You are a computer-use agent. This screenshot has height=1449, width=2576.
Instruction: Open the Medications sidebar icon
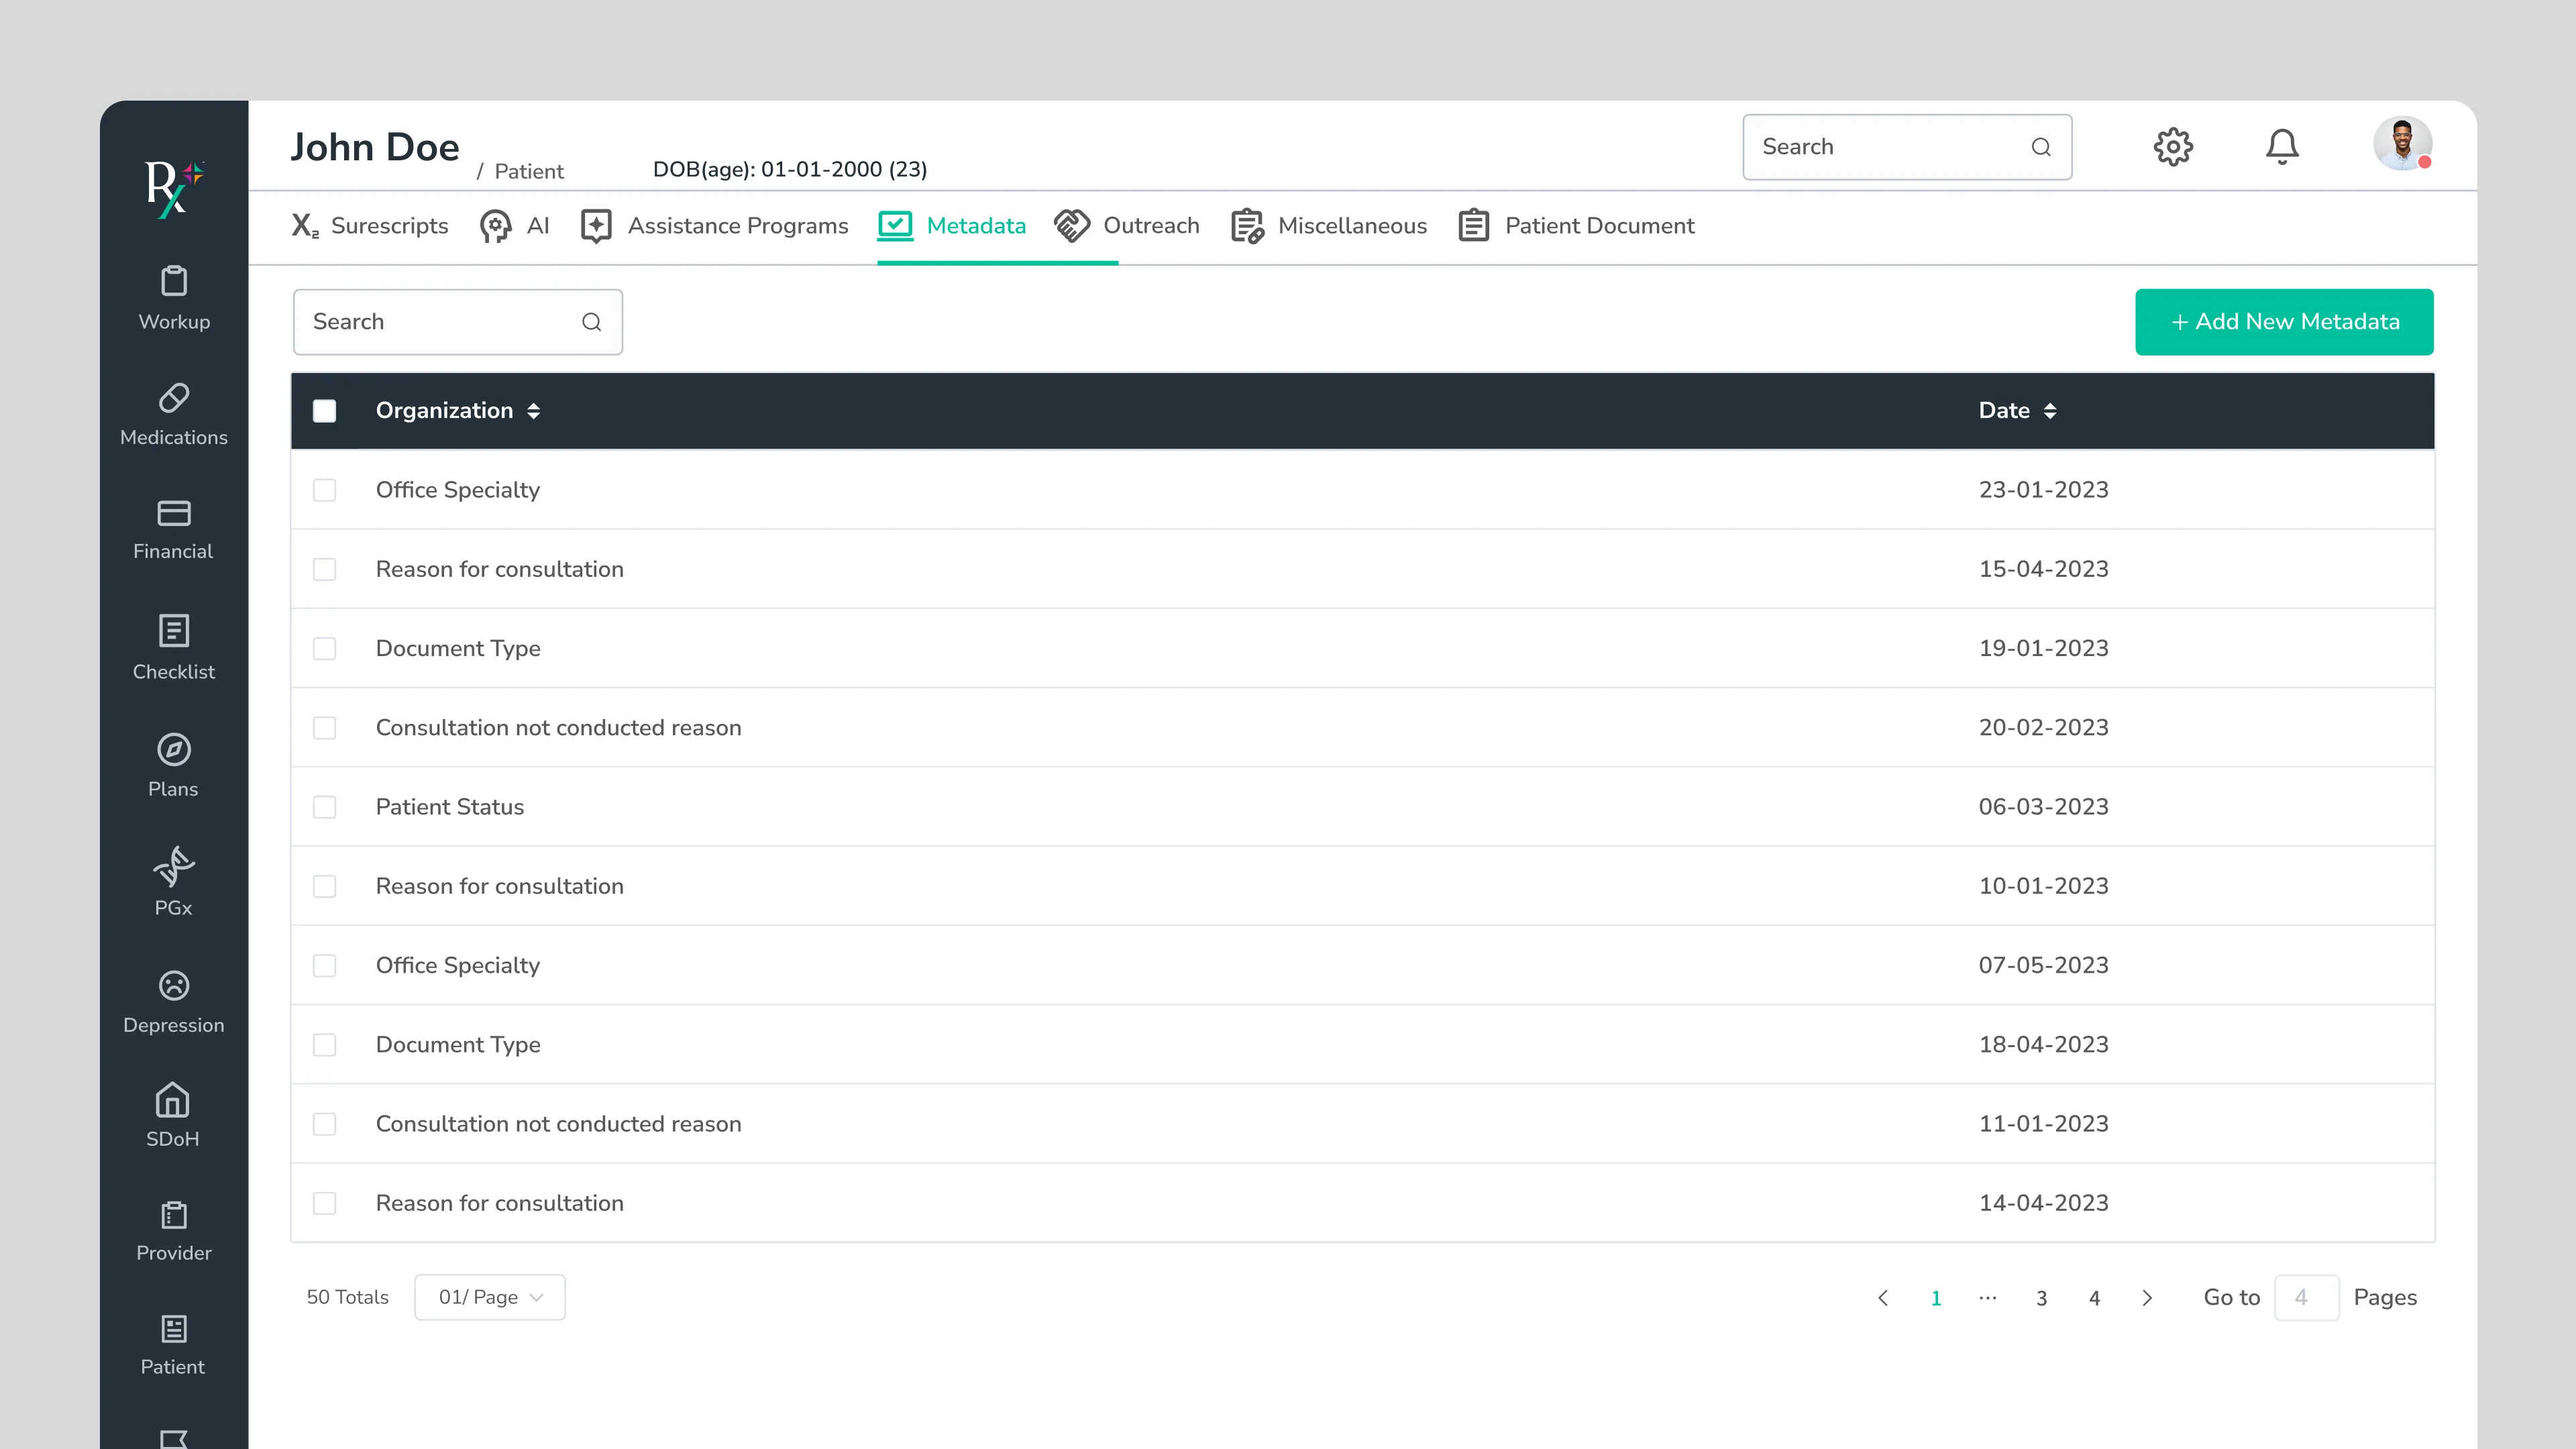point(174,398)
